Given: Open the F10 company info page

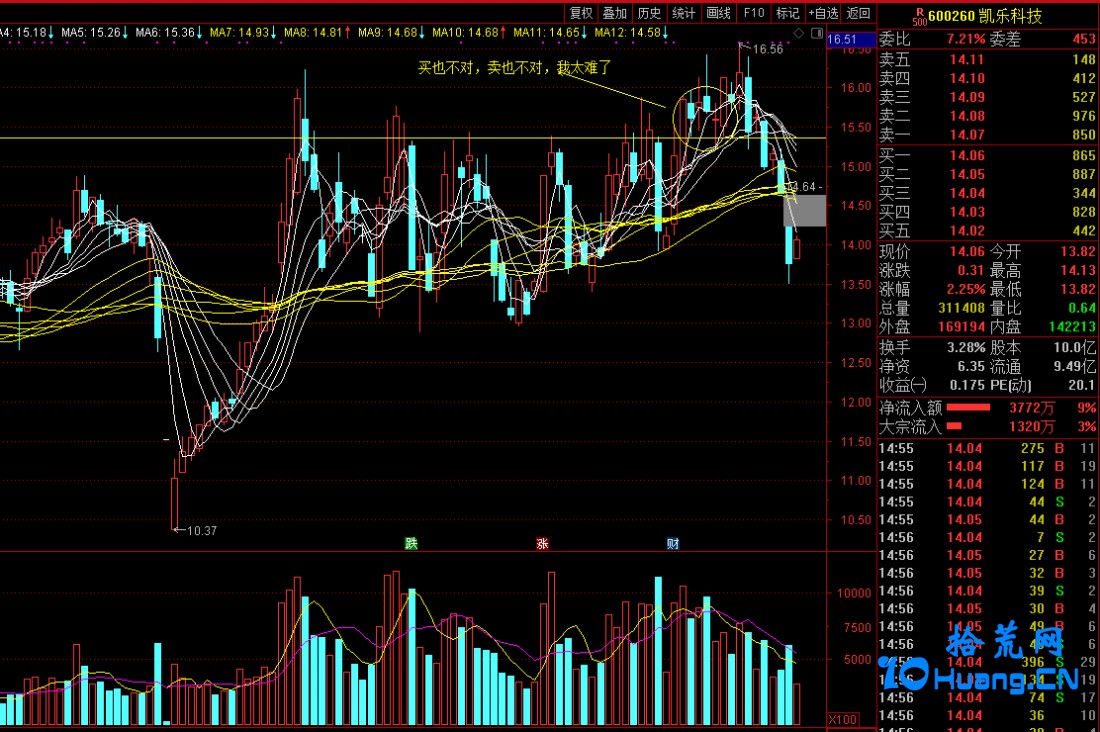Looking at the screenshot, I should click(753, 13).
